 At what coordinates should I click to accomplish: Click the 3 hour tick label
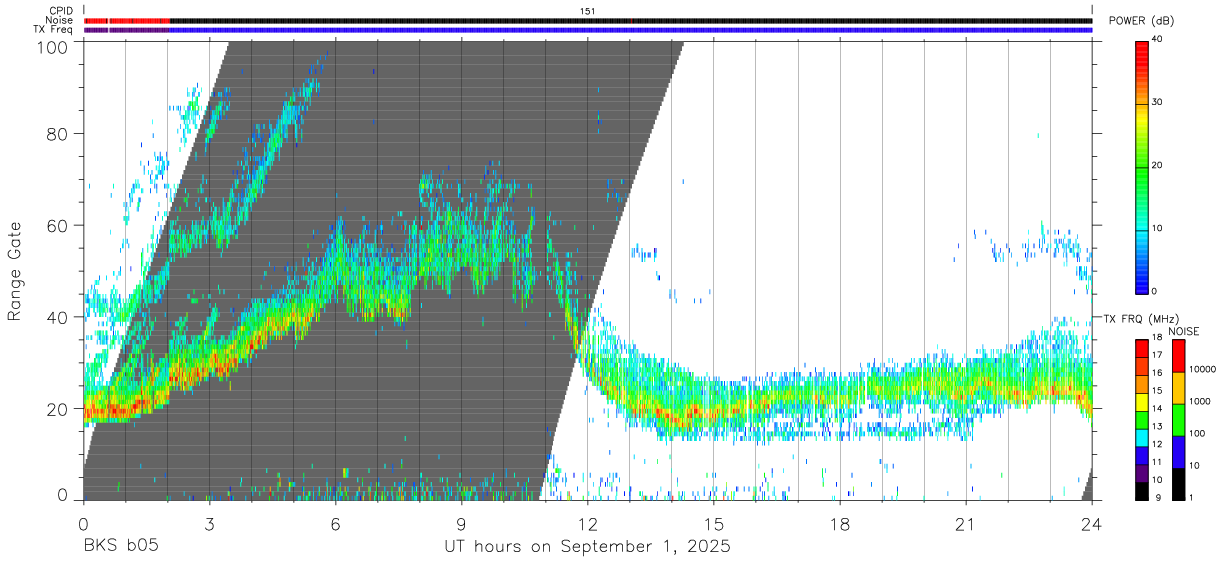tap(209, 523)
